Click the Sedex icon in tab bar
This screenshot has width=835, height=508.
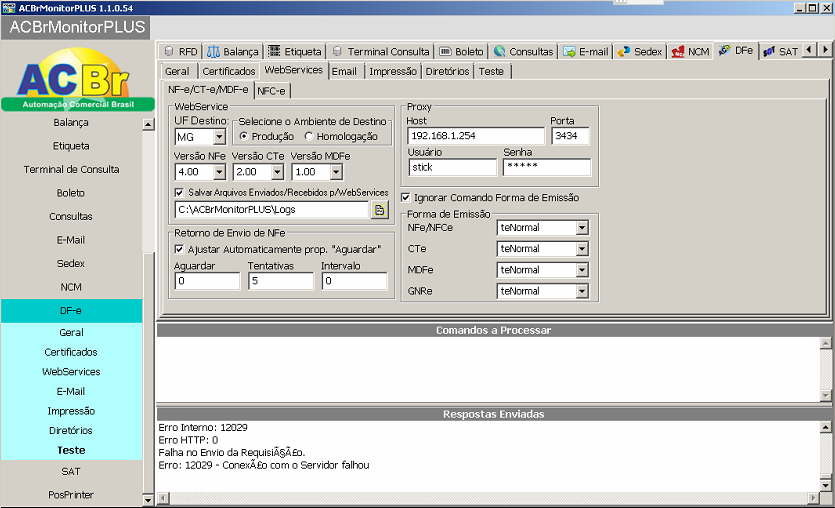tap(624, 52)
